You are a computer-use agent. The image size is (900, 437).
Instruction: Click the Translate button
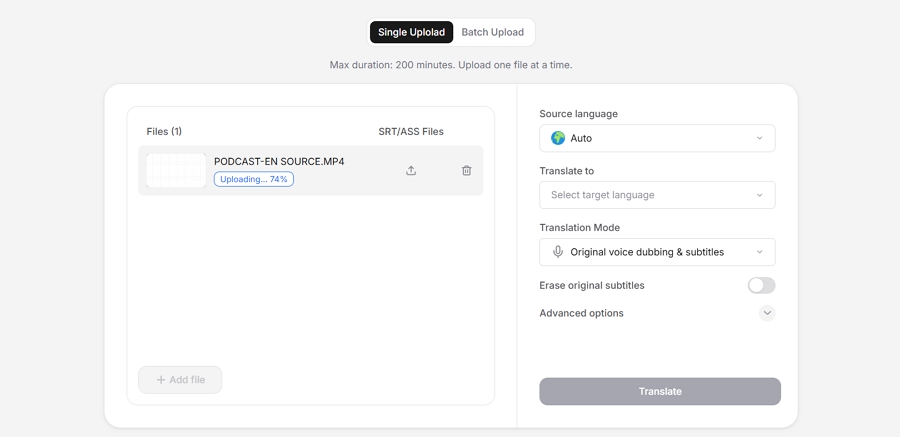click(660, 392)
